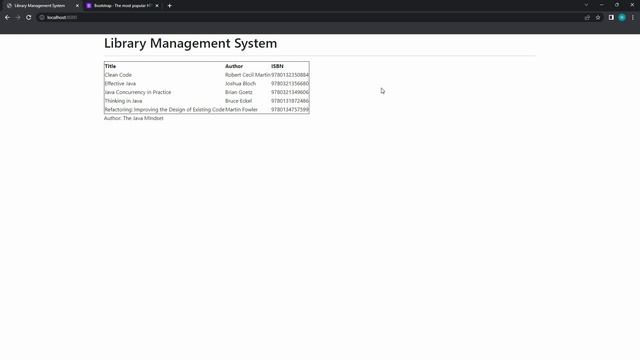The height and width of the screenshot is (360, 640).
Task: Select the Thinking in Java title cell
Action: coord(124,101)
